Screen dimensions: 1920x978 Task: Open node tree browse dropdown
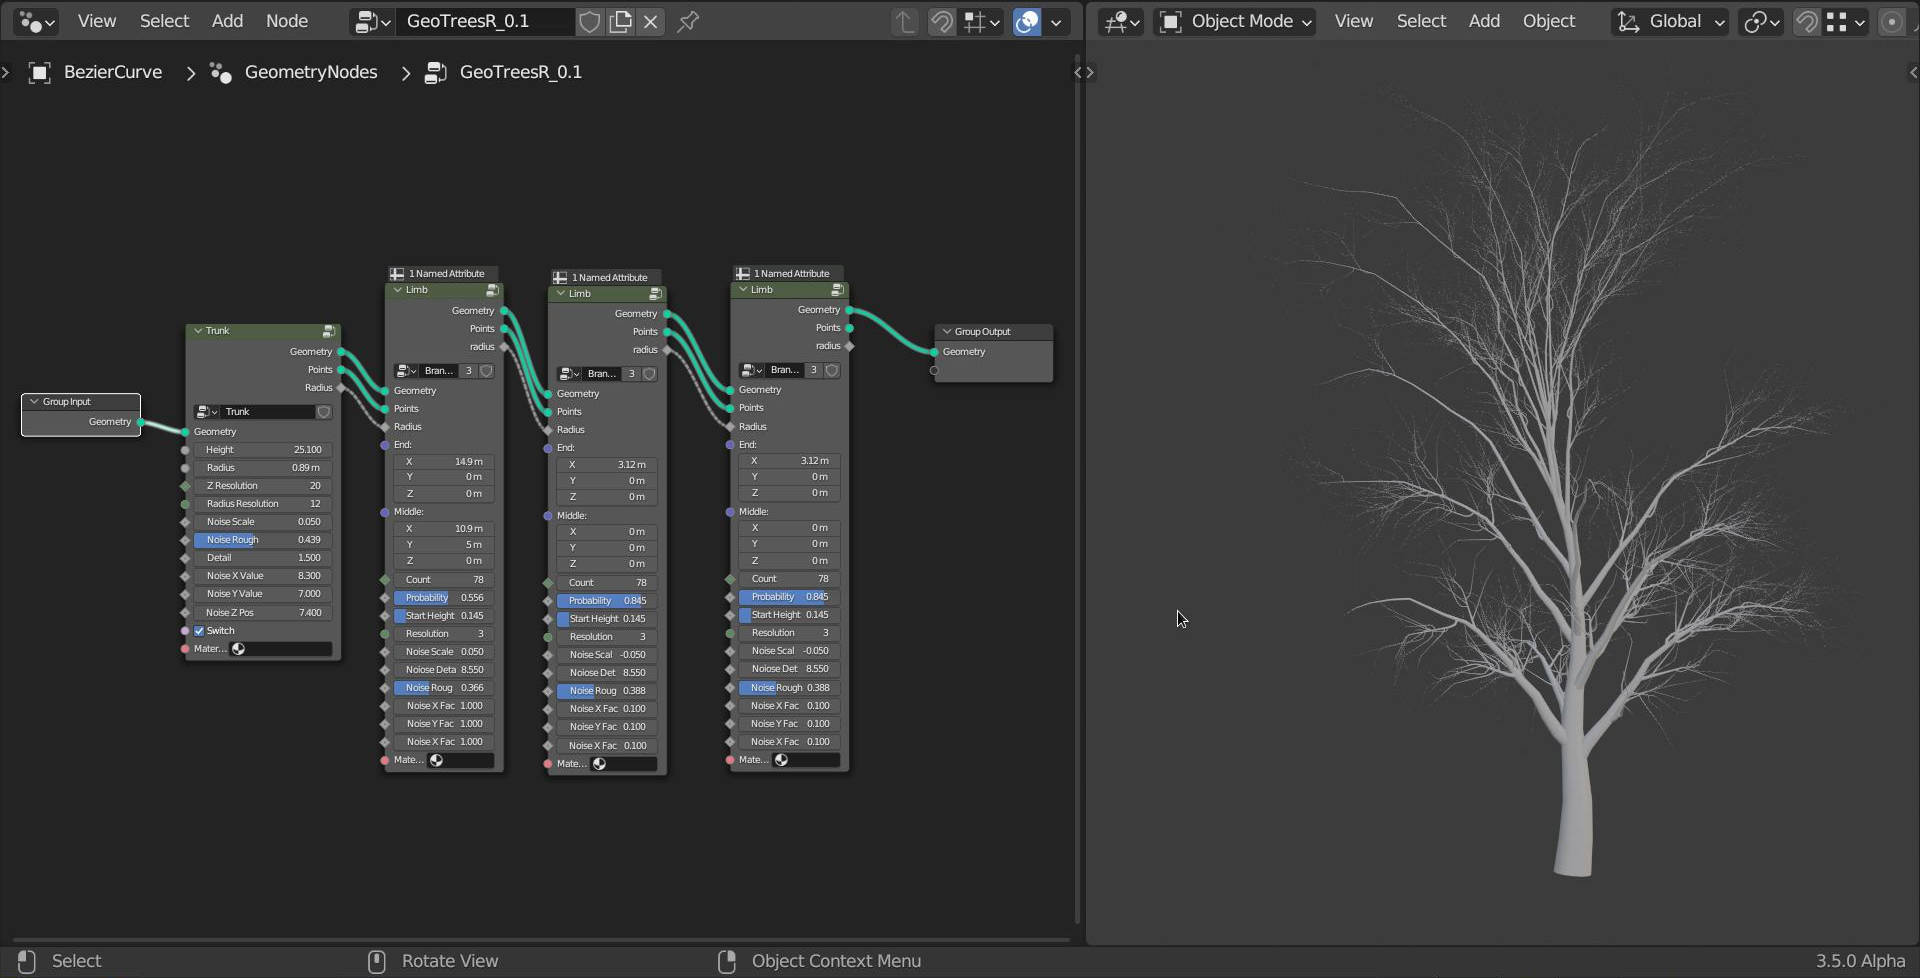(373, 21)
